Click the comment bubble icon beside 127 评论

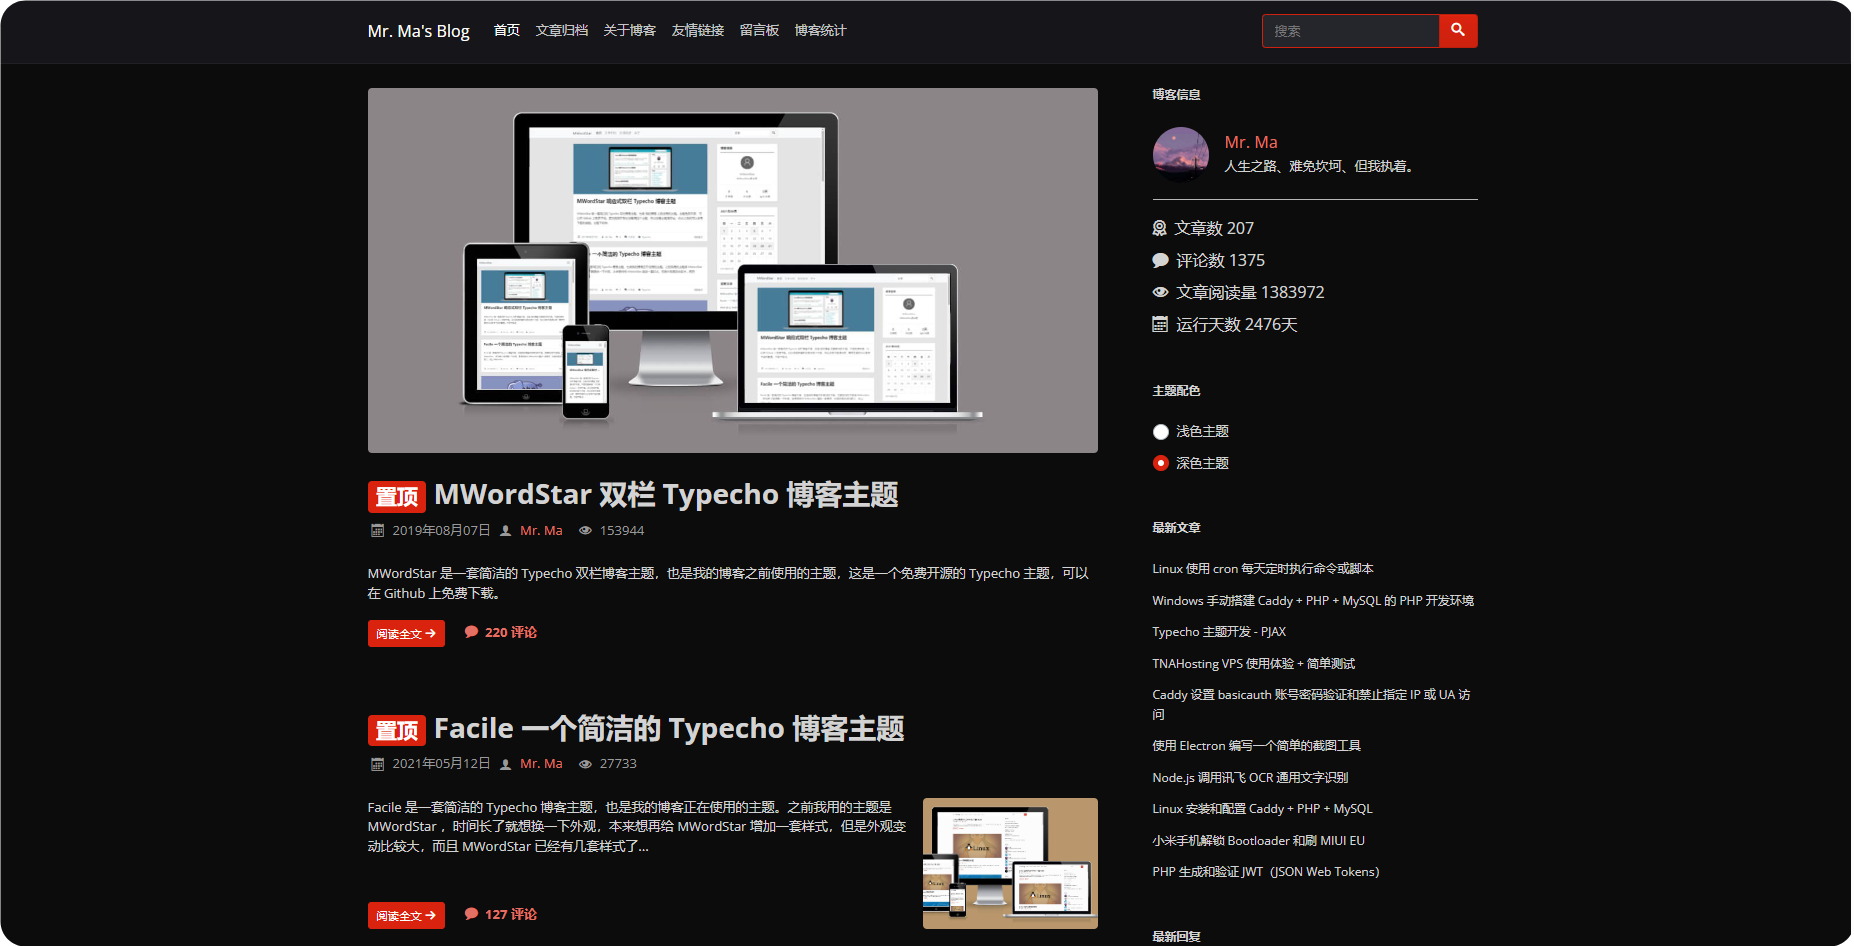click(471, 914)
